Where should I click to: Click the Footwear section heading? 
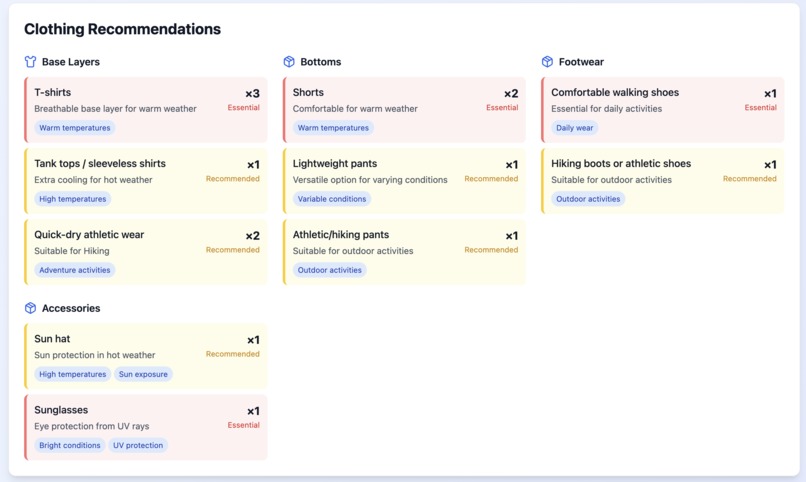(581, 62)
